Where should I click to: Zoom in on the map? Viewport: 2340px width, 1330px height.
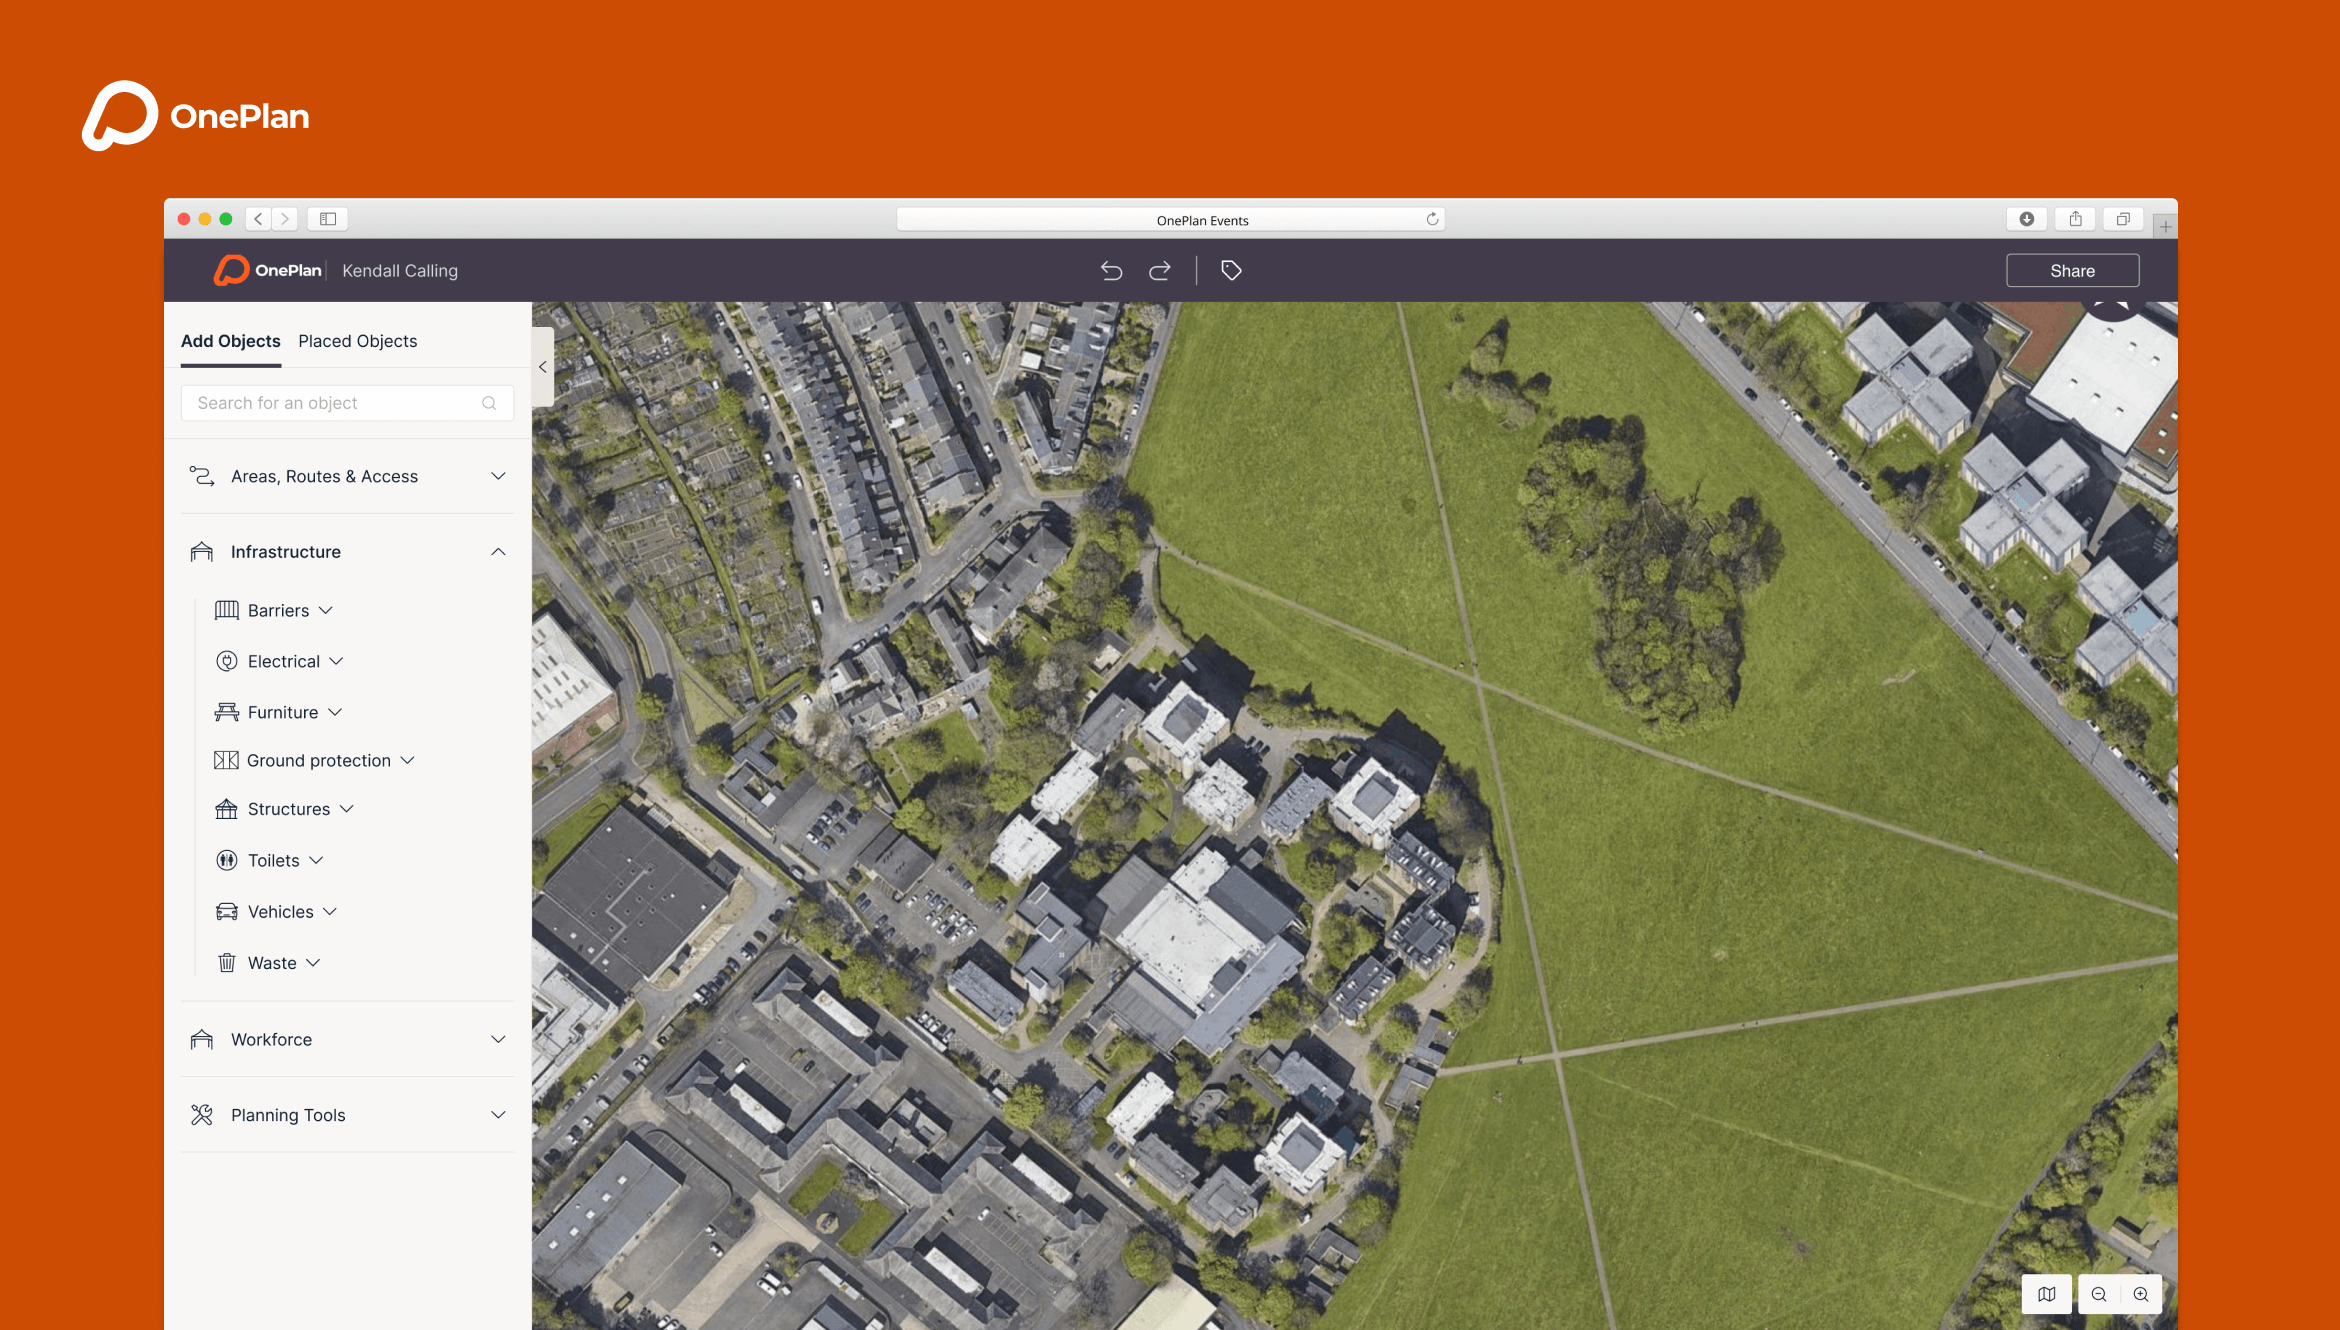pyautogui.click(x=2141, y=1294)
